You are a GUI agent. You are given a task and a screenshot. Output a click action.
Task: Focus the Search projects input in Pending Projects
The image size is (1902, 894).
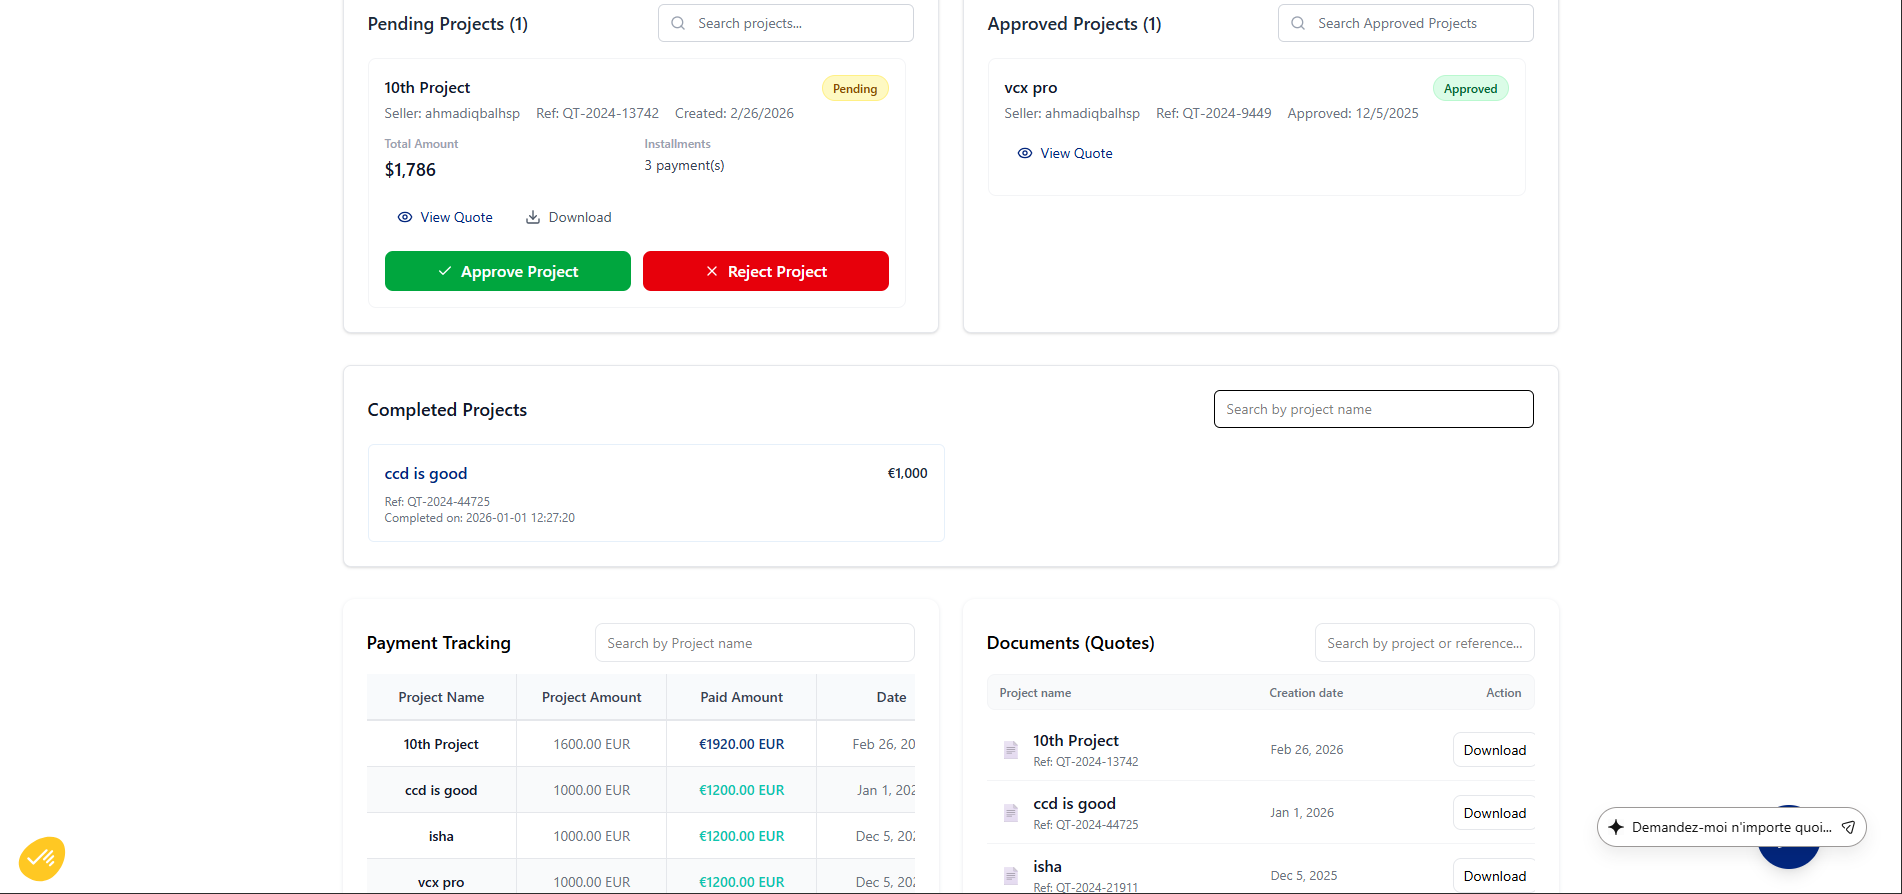(x=786, y=23)
